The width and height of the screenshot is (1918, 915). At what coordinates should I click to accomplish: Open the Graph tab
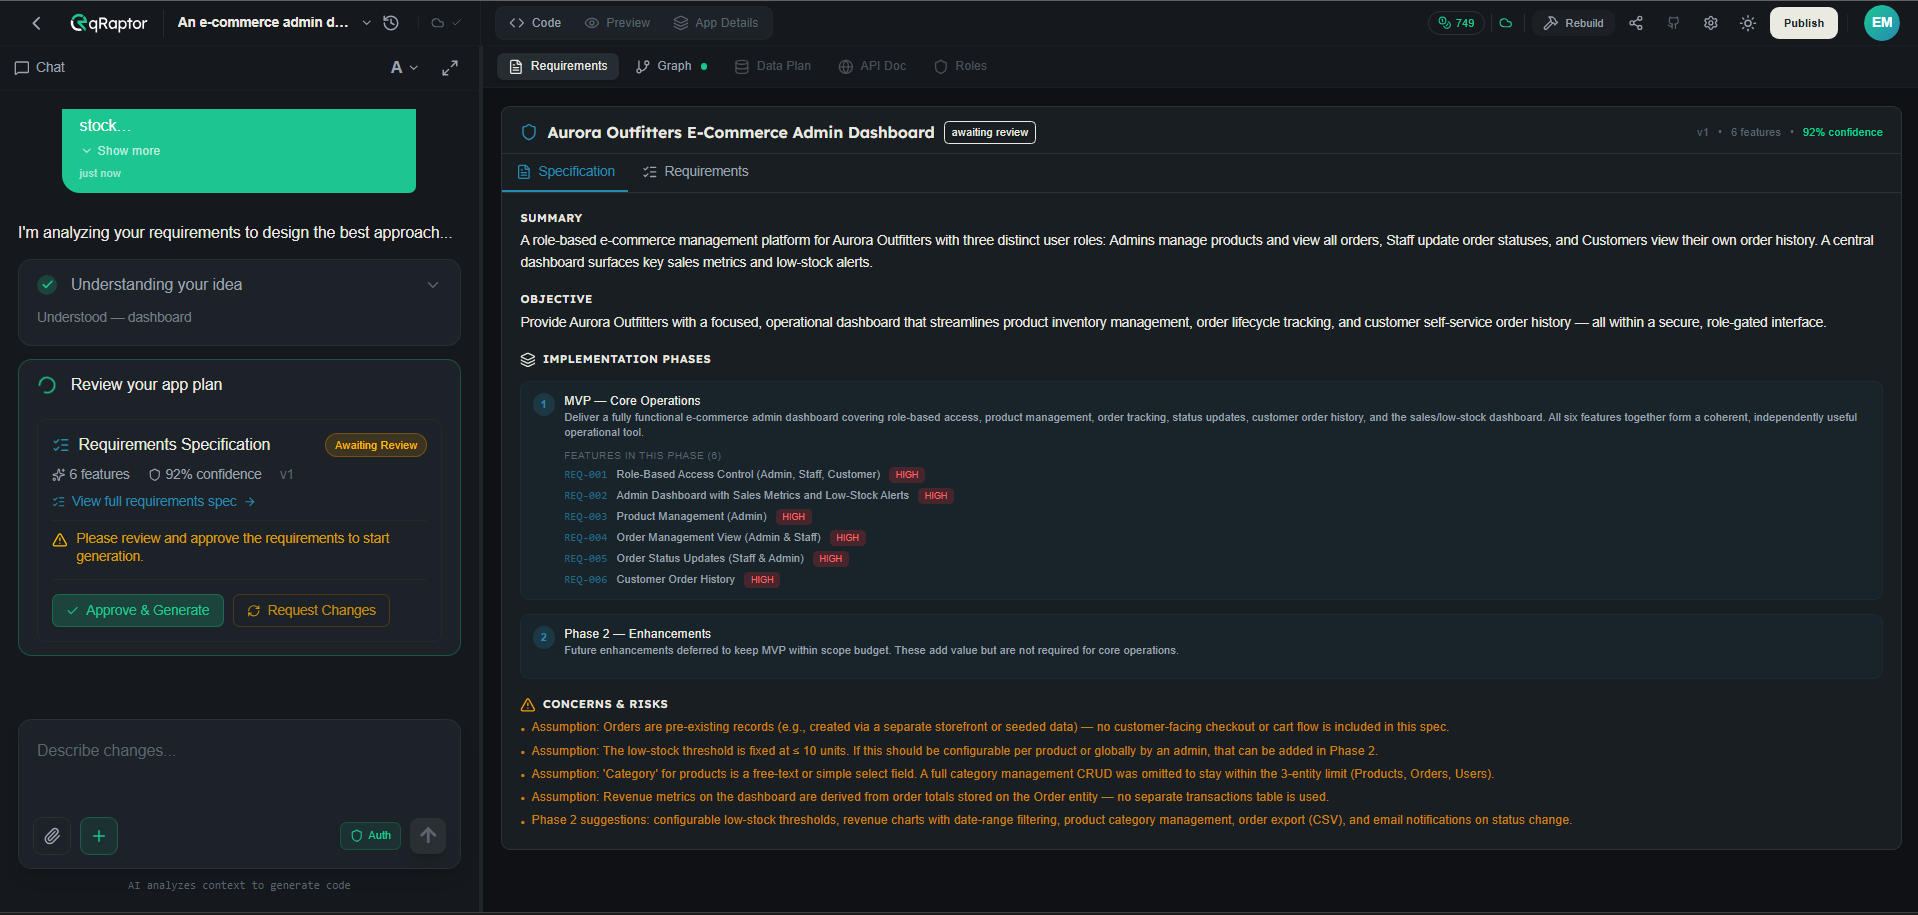tap(671, 66)
